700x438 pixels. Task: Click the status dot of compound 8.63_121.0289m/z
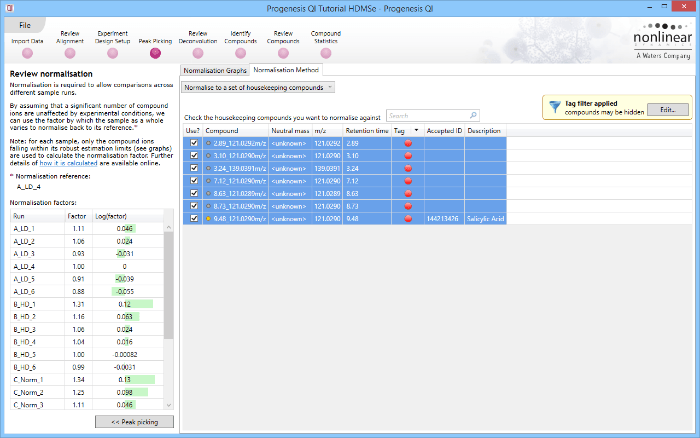208,193
